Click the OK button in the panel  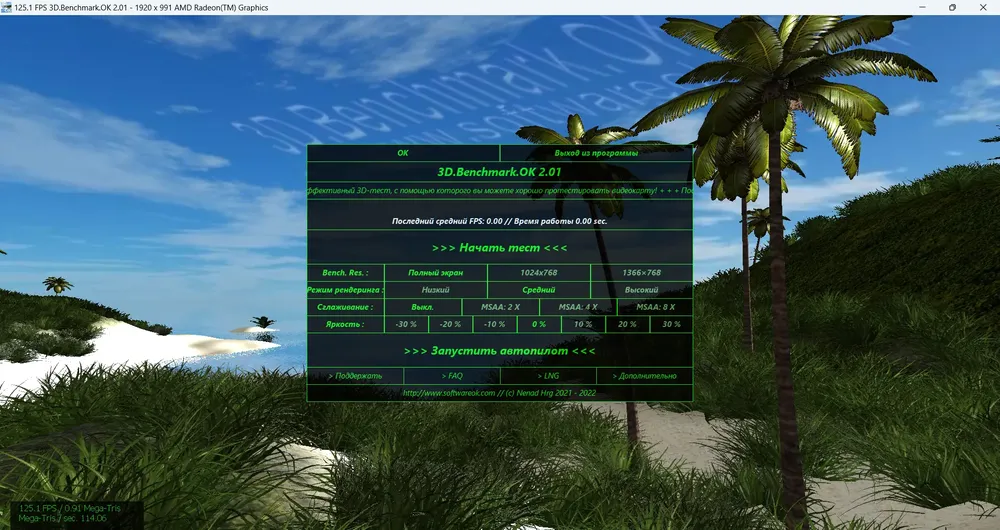click(x=403, y=153)
